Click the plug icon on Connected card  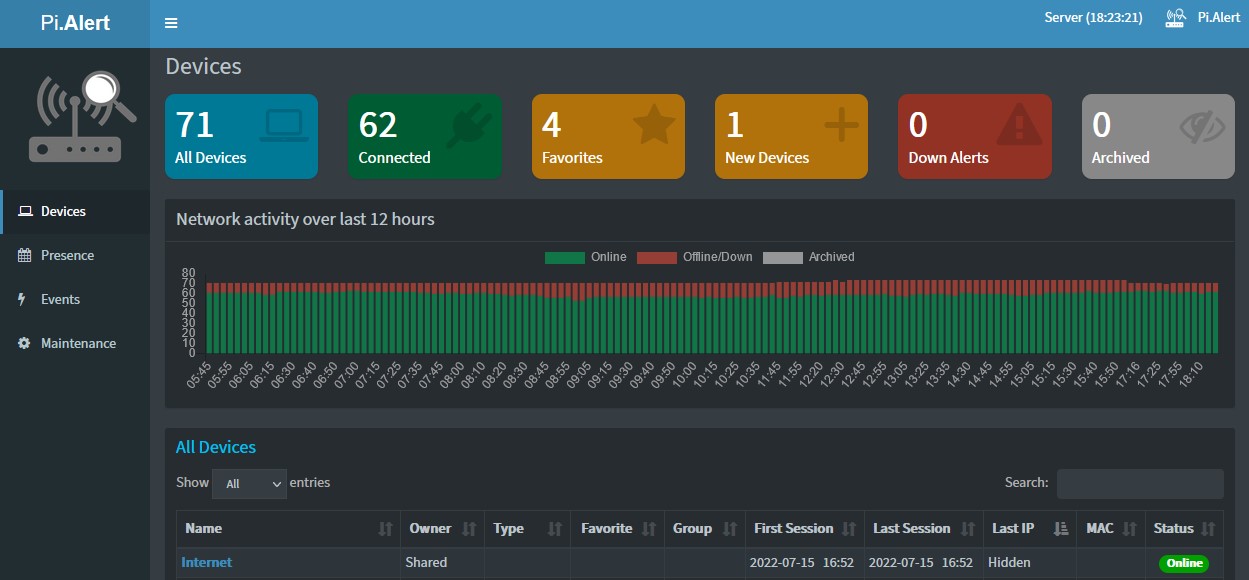(x=468, y=125)
